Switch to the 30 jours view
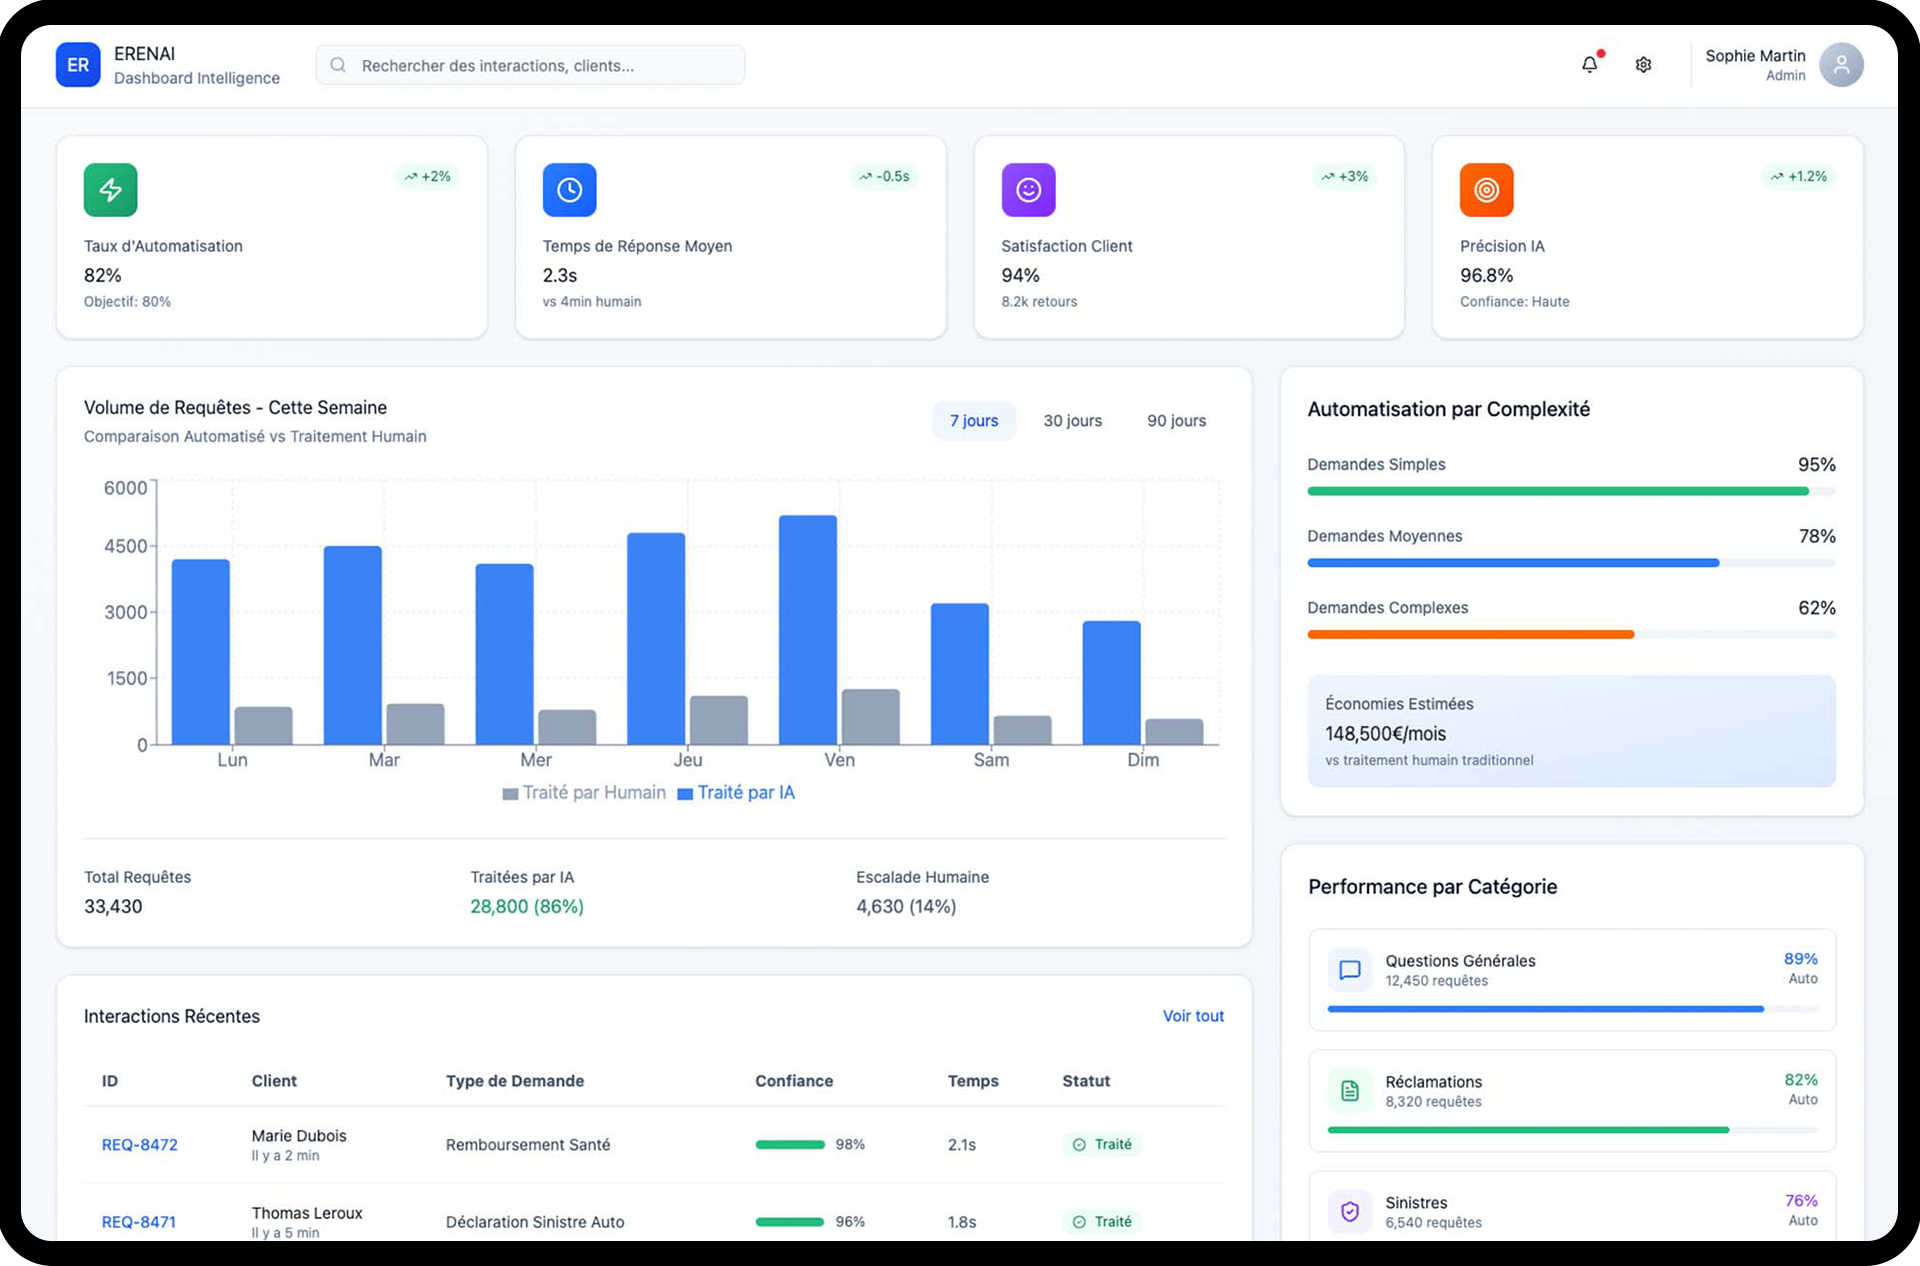Screen dimensions: 1920x1266 pos(1072,421)
